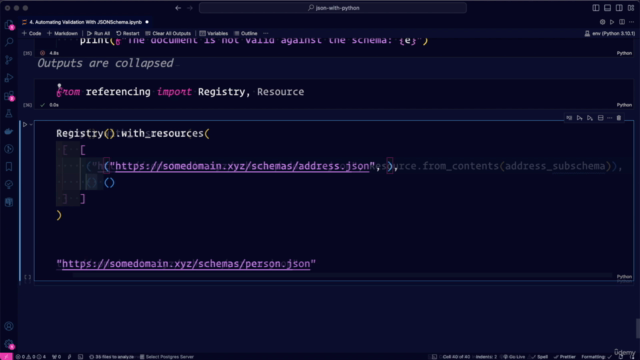
Task: Open more notebook toolbar actions ellipsis
Action: [x=266, y=33]
